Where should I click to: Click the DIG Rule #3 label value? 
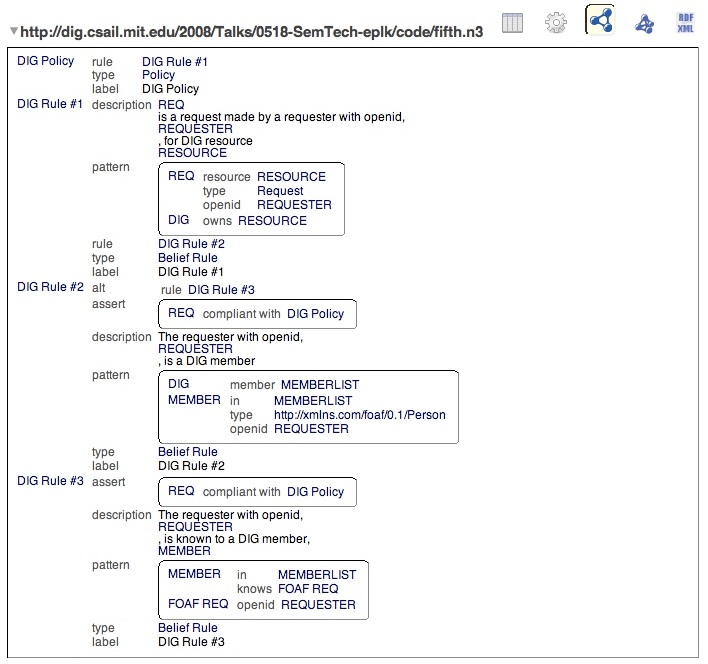[x=191, y=642]
